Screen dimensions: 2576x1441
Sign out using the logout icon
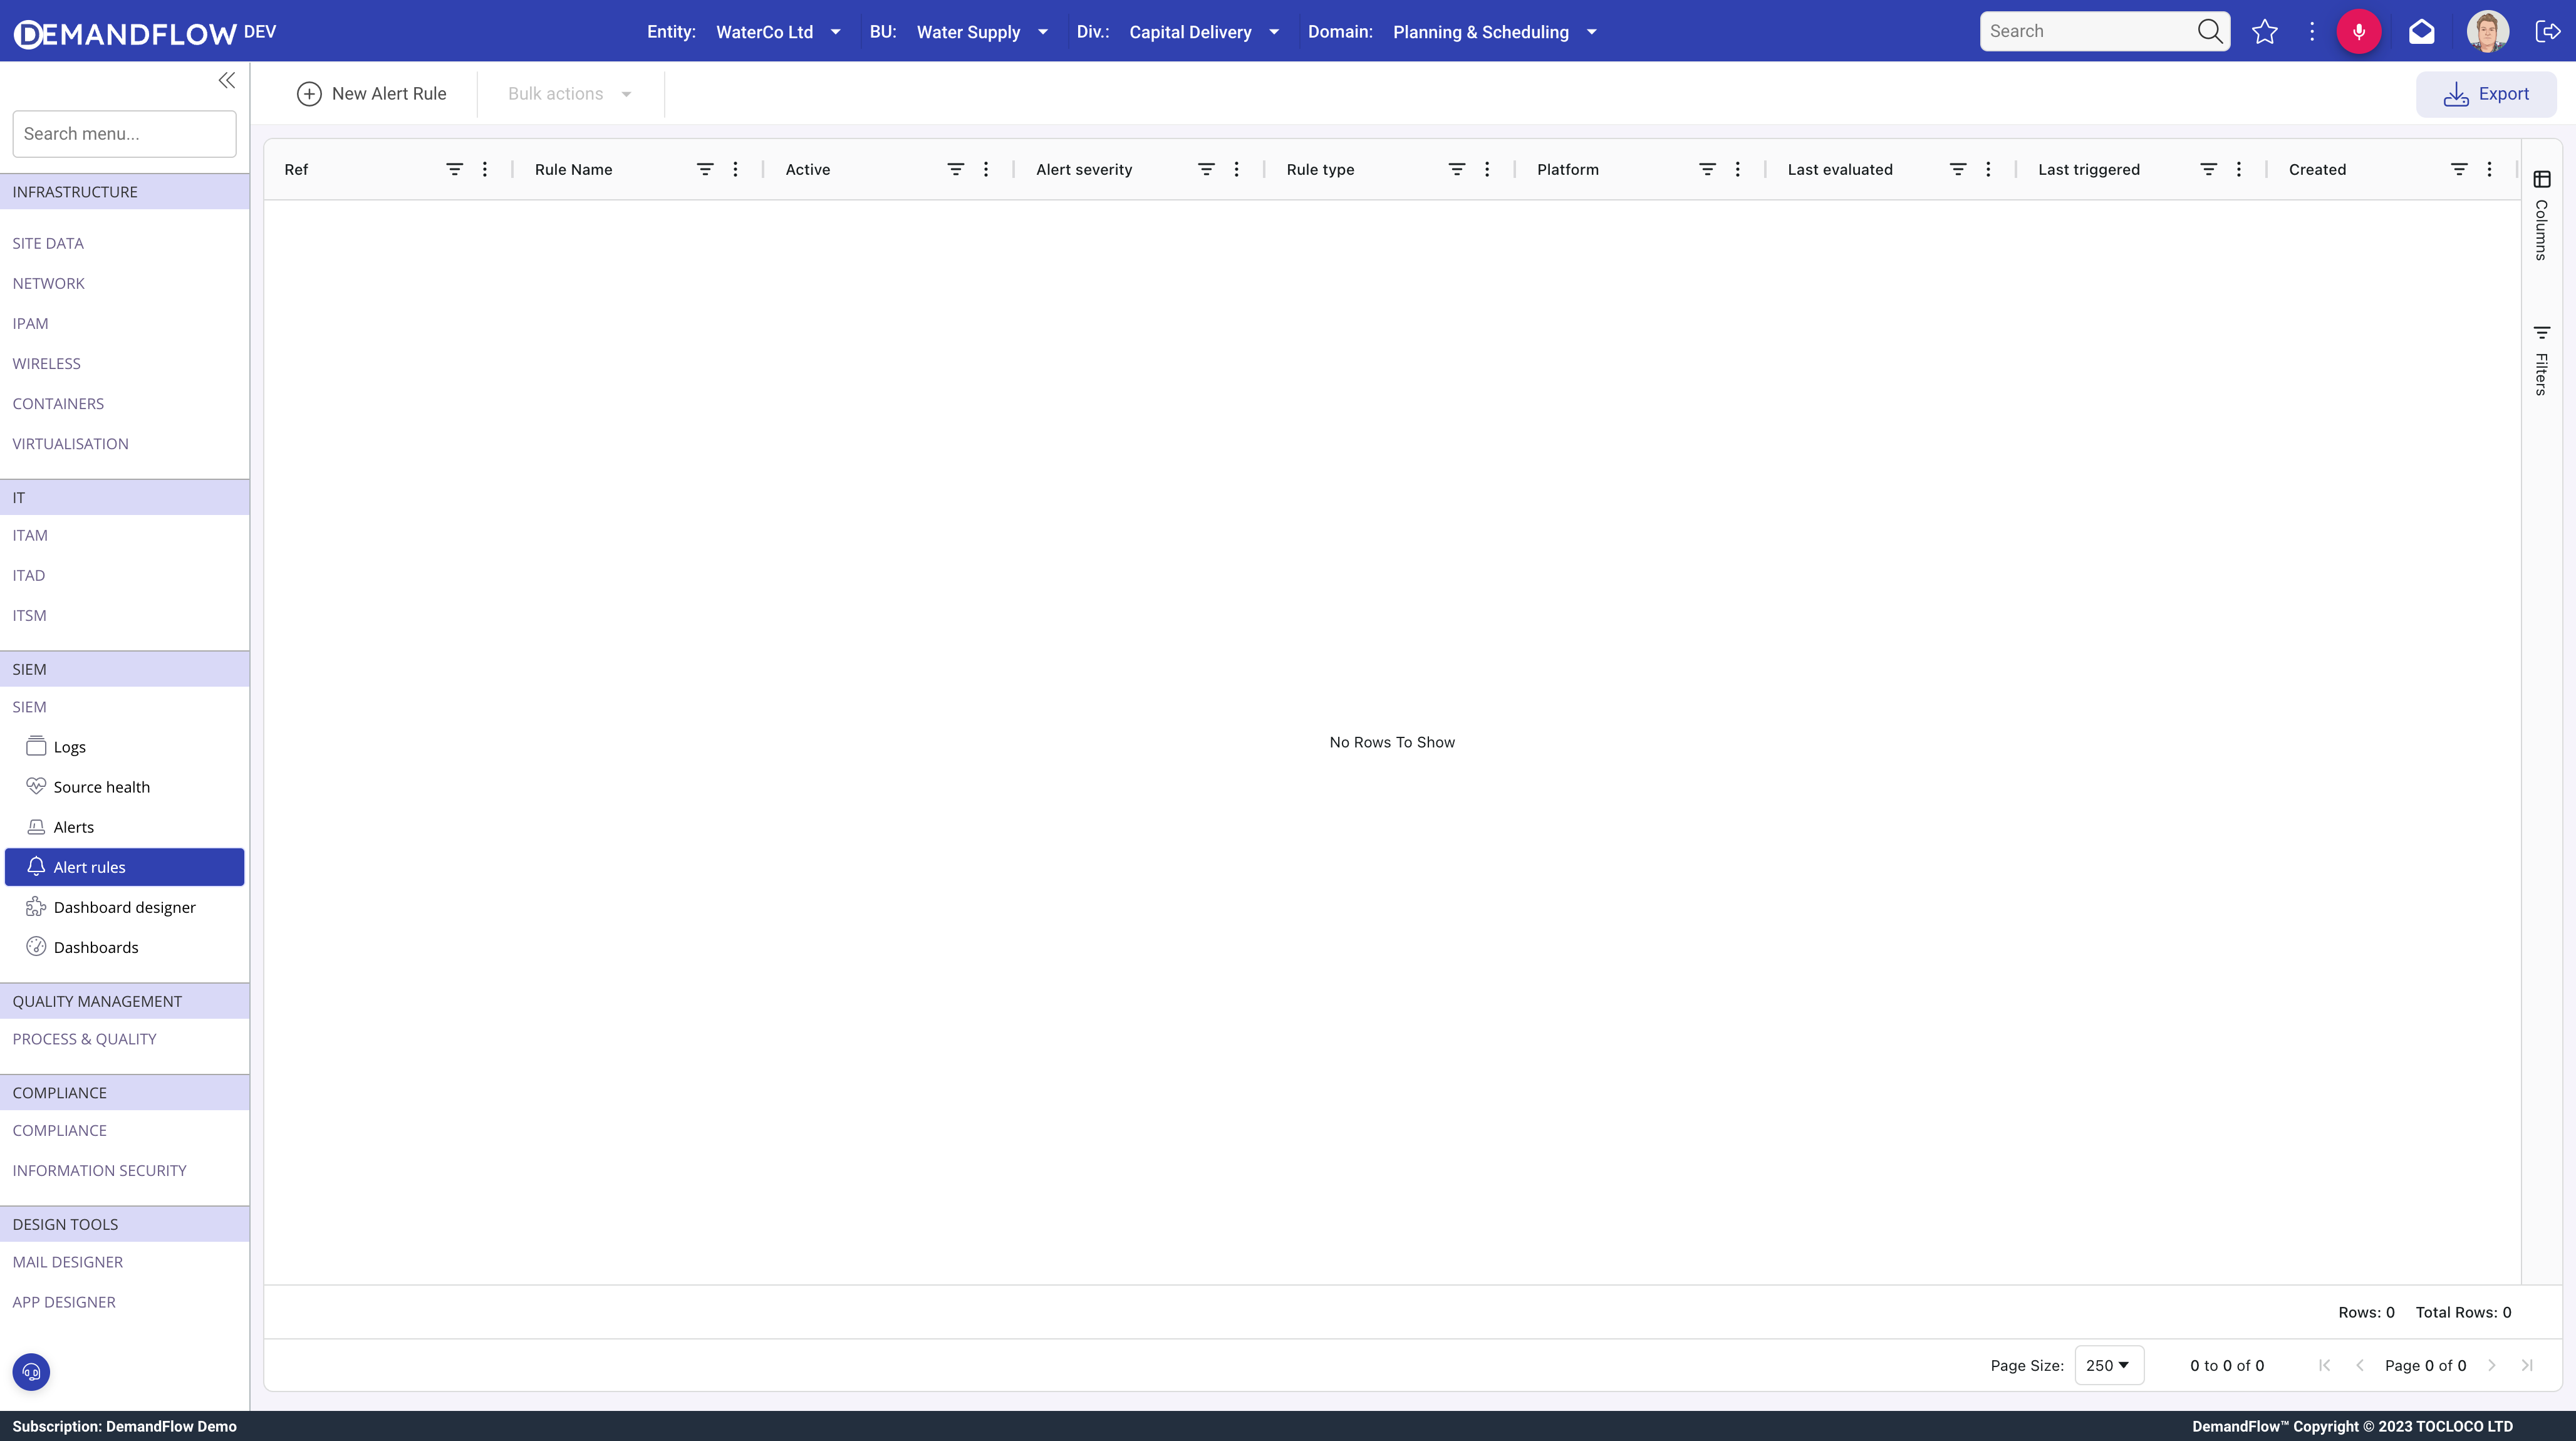click(2549, 31)
